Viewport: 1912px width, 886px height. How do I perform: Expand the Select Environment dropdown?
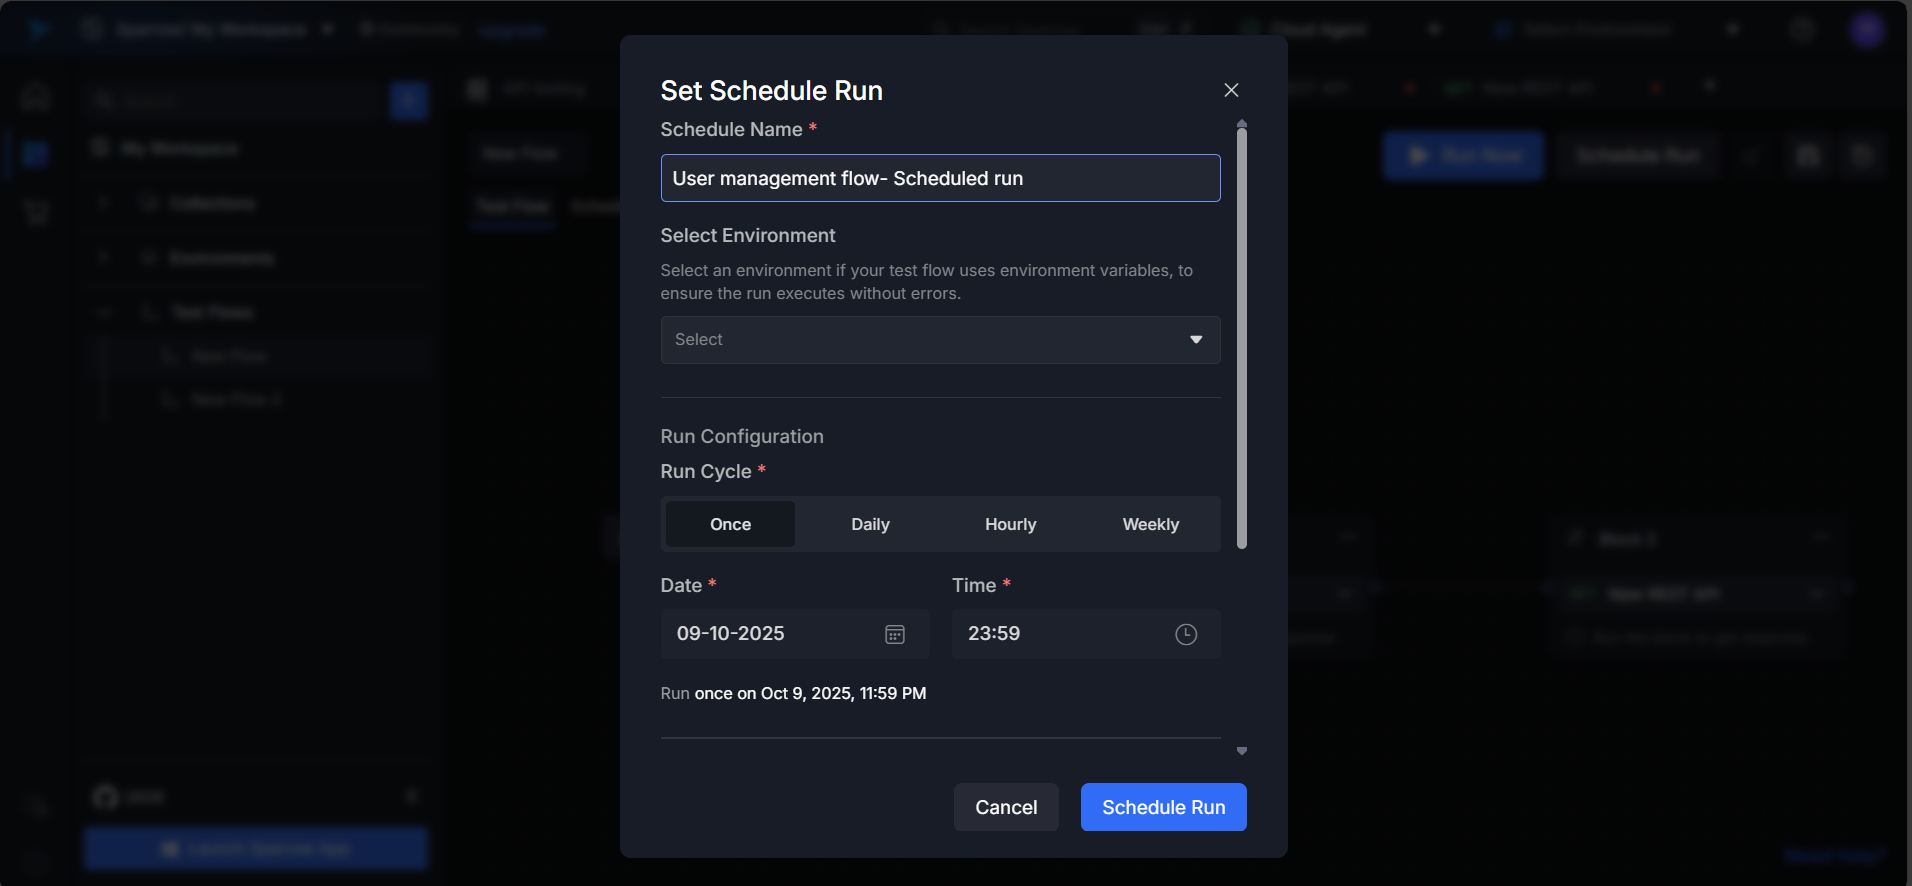pos(939,340)
